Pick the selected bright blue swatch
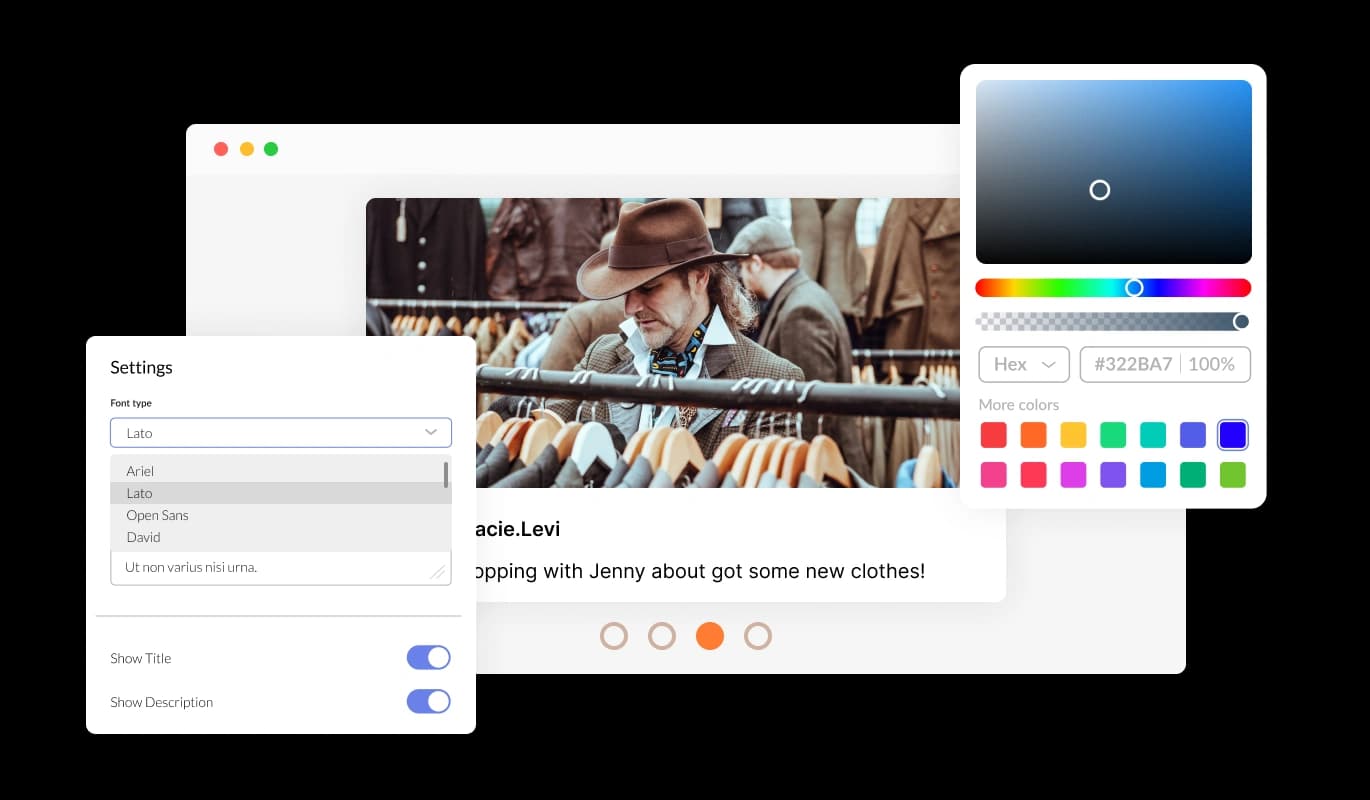The image size is (1370, 800). [1233, 435]
